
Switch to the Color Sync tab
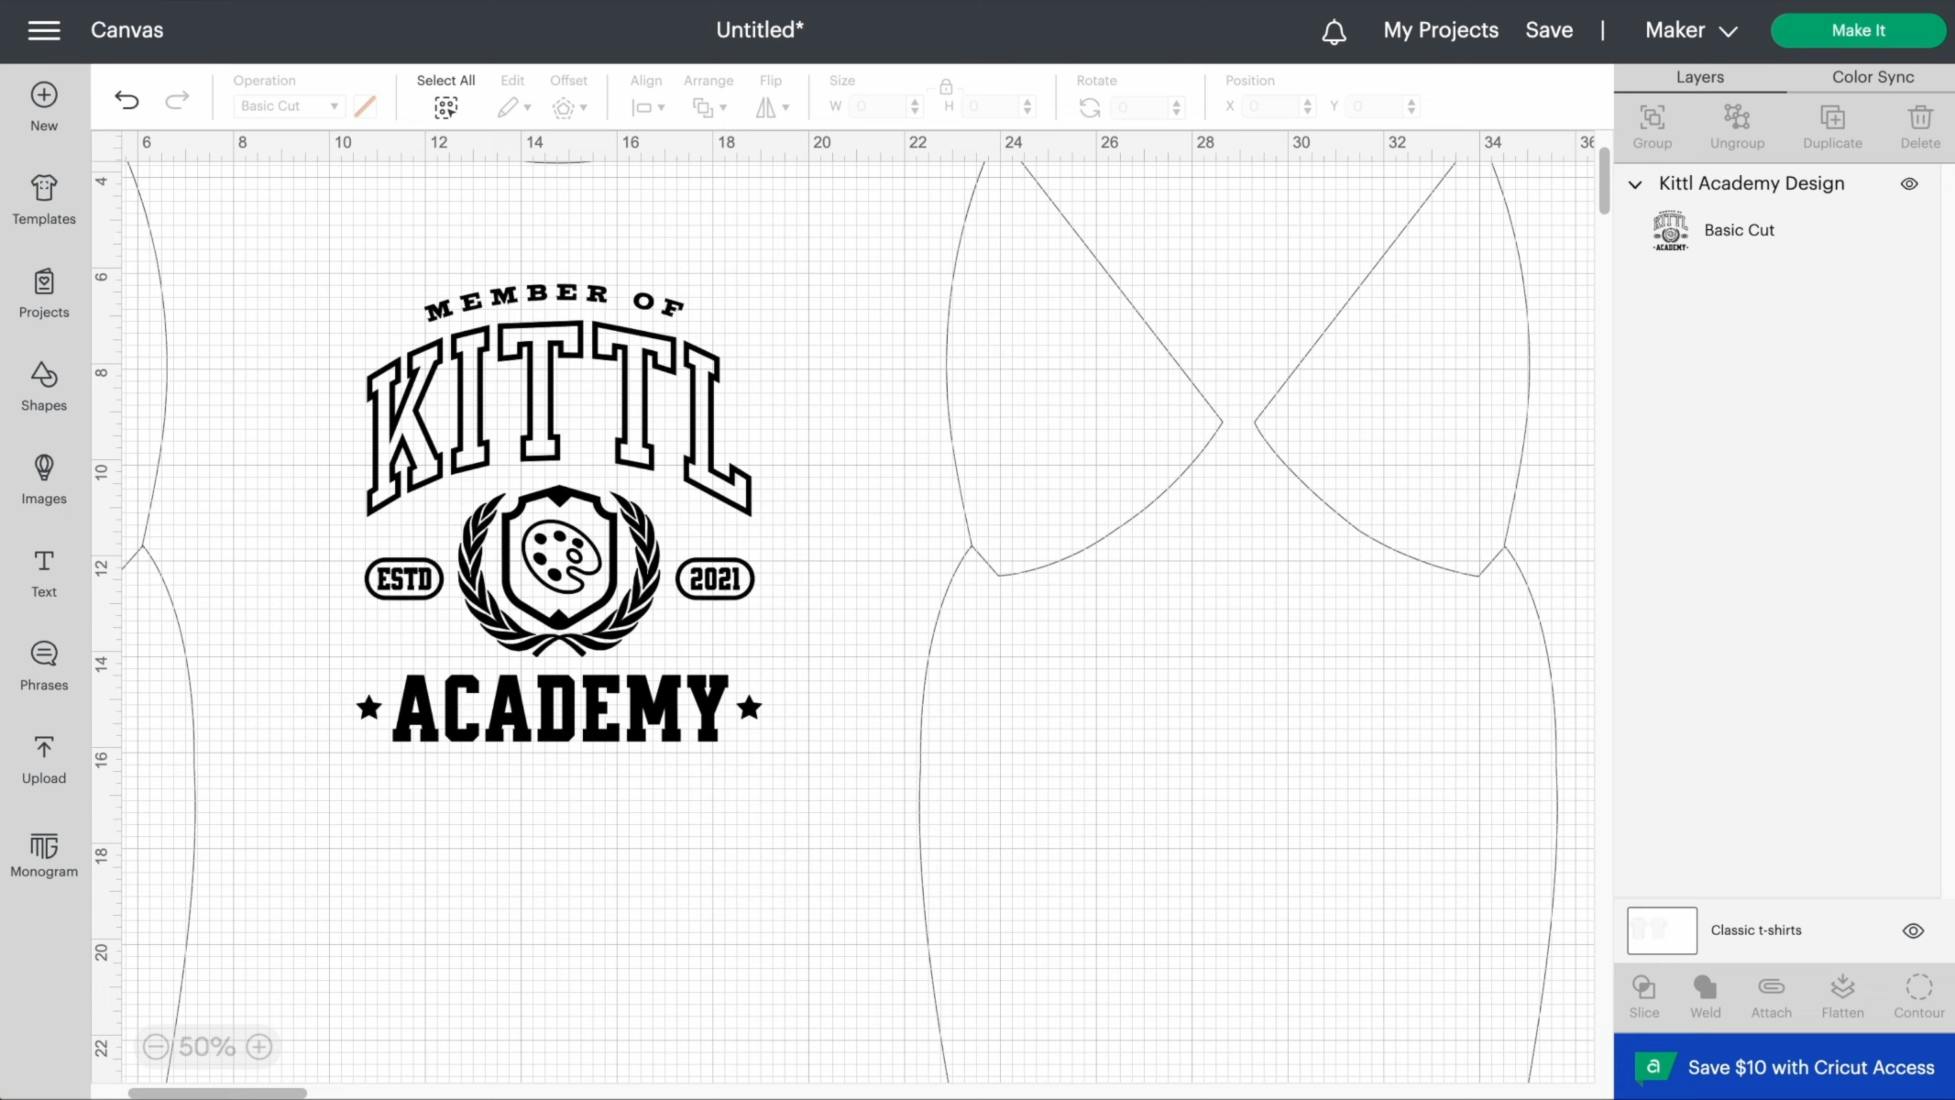(x=1872, y=76)
